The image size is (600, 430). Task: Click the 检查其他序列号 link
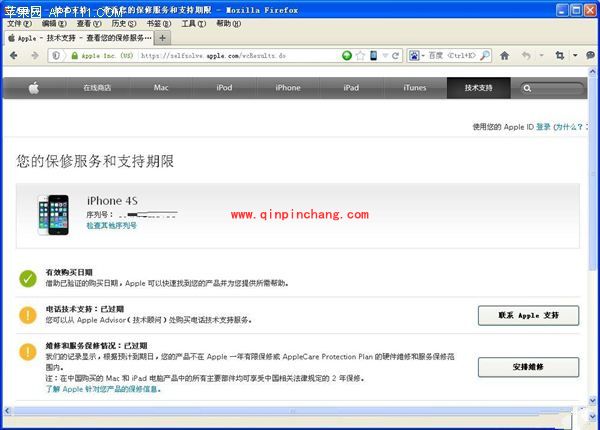[111, 226]
